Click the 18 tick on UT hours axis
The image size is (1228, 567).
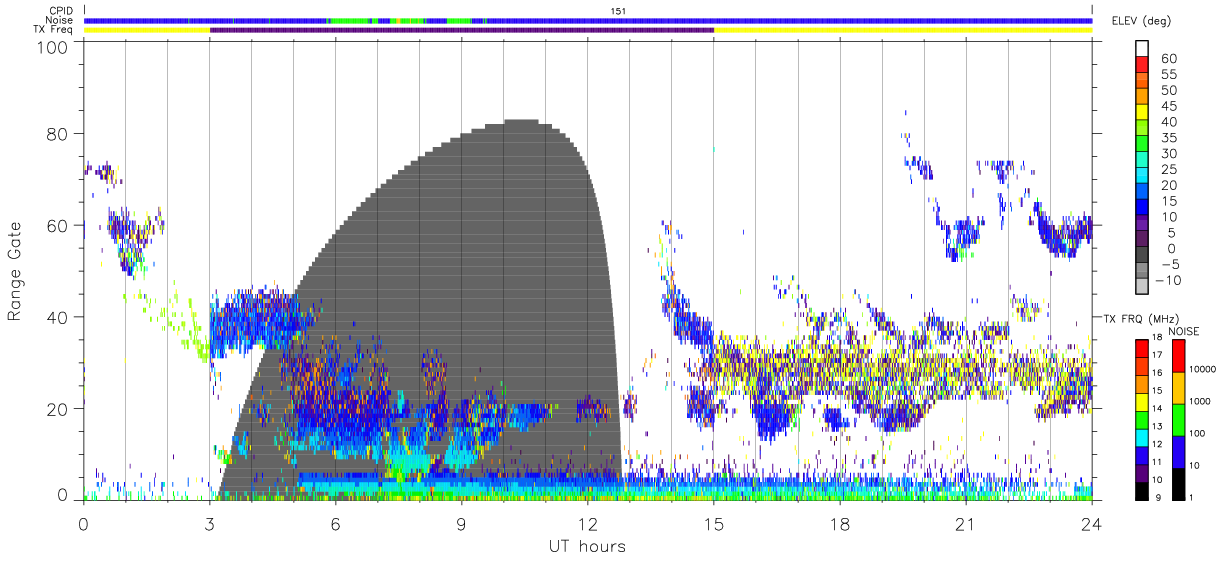coord(839,524)
